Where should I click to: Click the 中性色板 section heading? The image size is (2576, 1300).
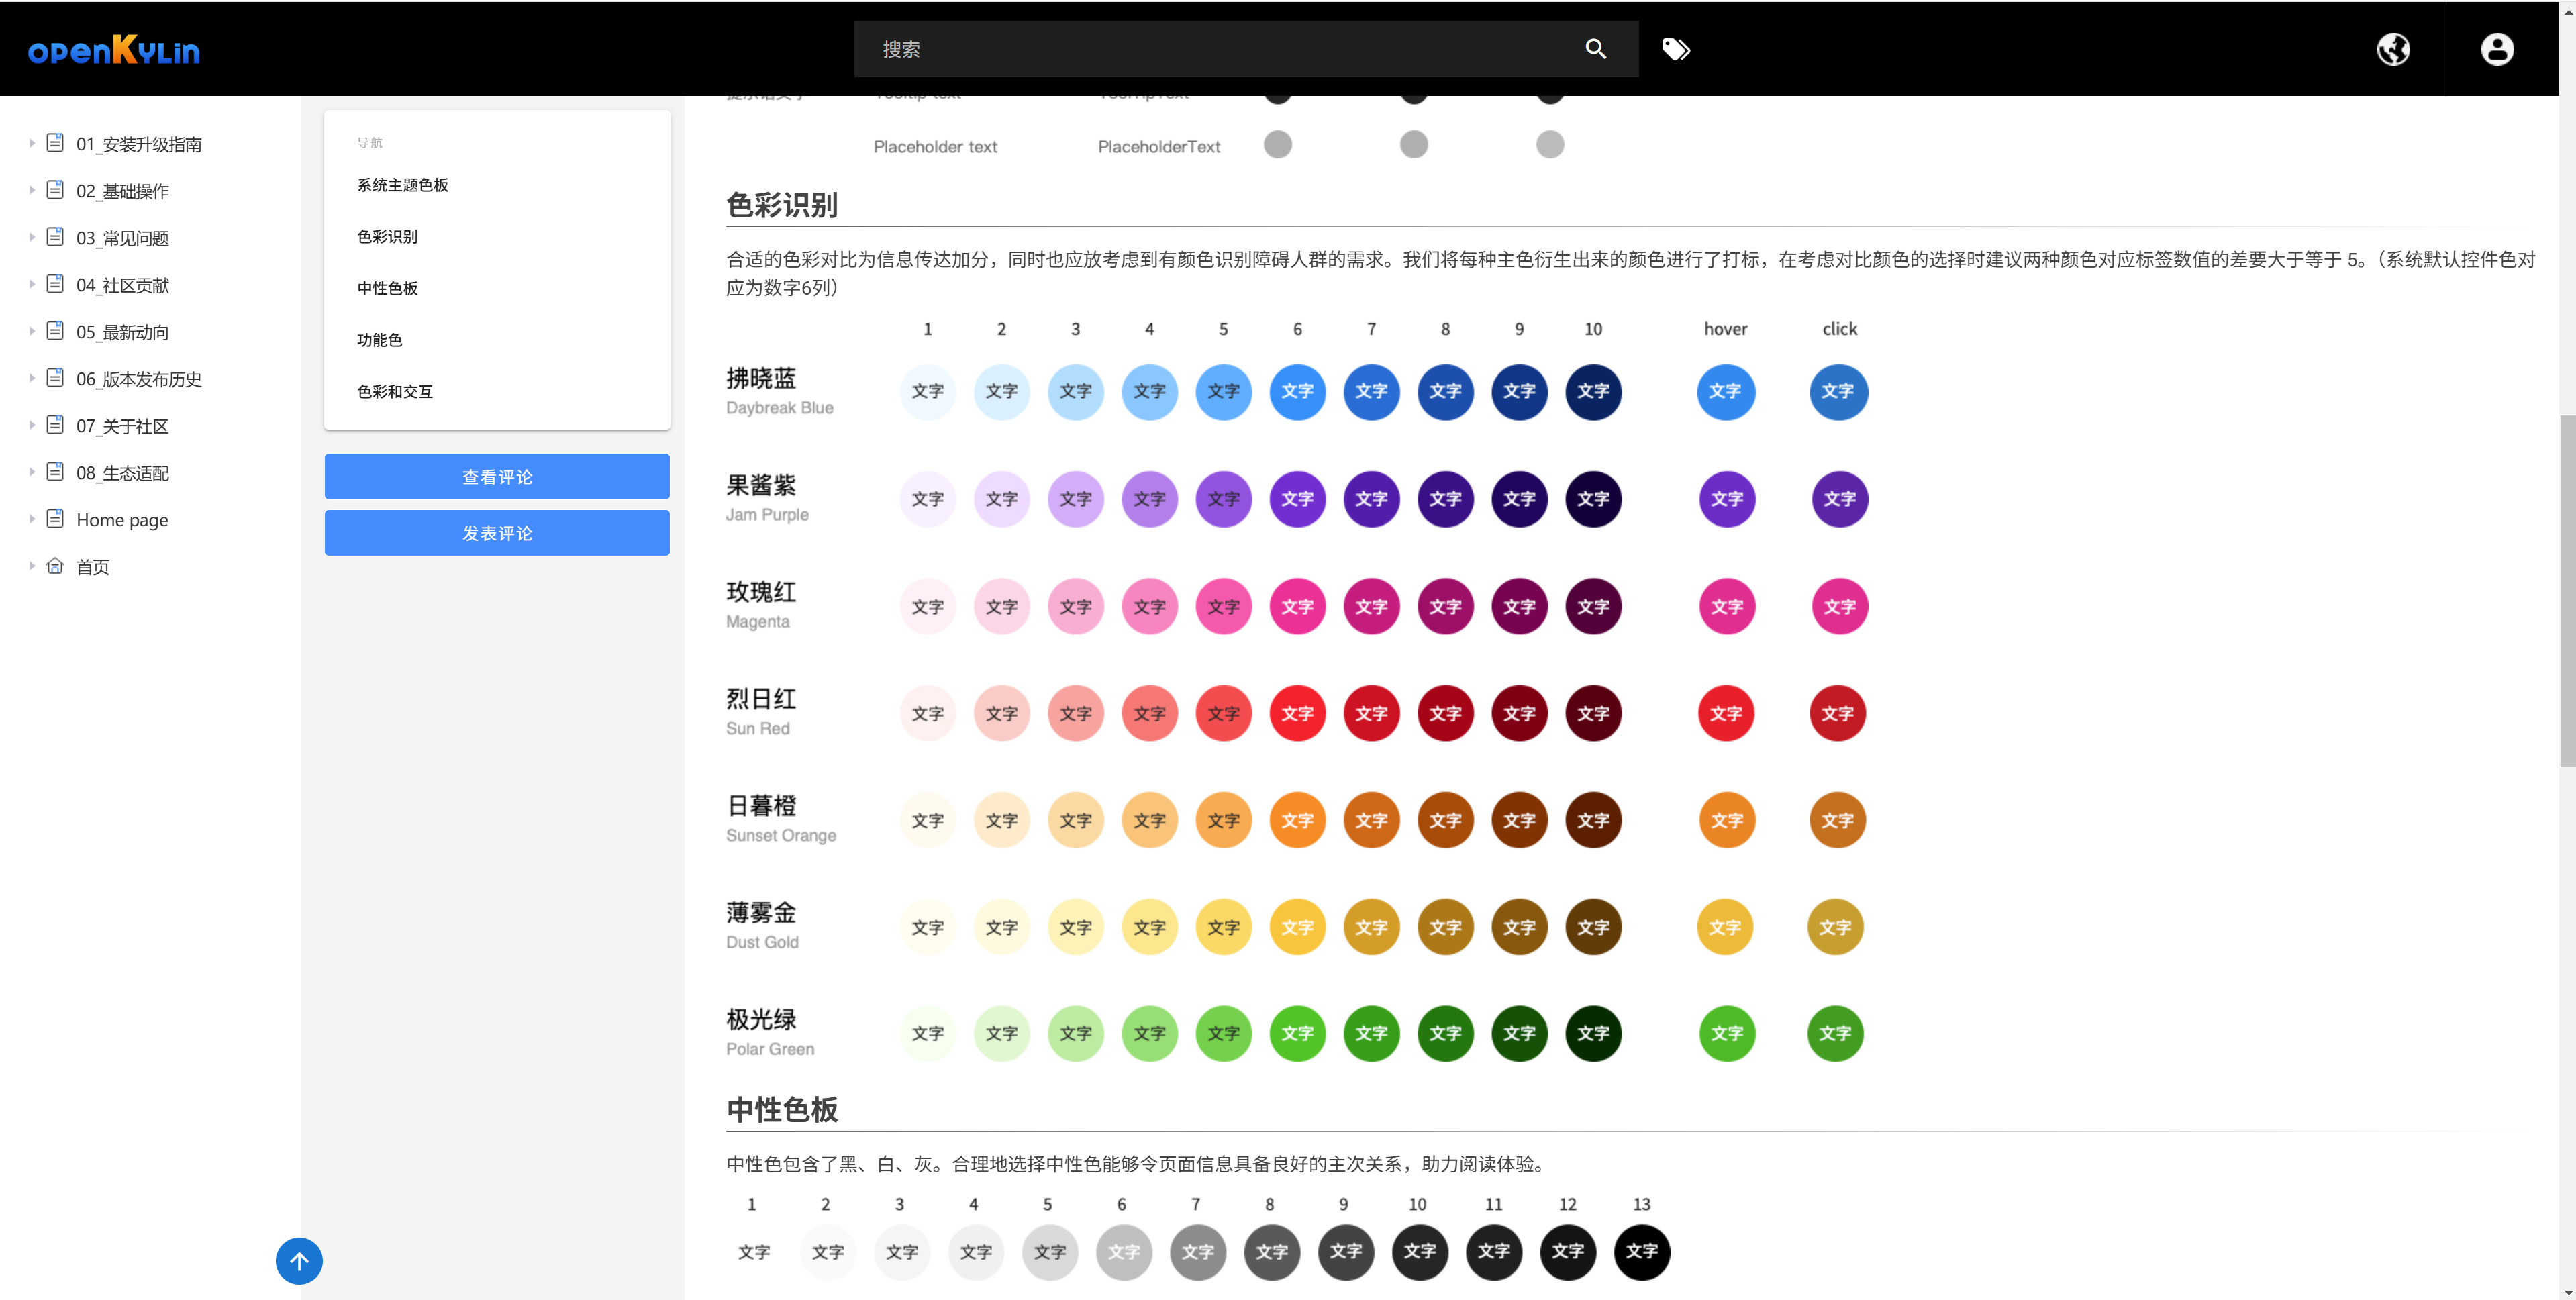(x=782, y=1110)
